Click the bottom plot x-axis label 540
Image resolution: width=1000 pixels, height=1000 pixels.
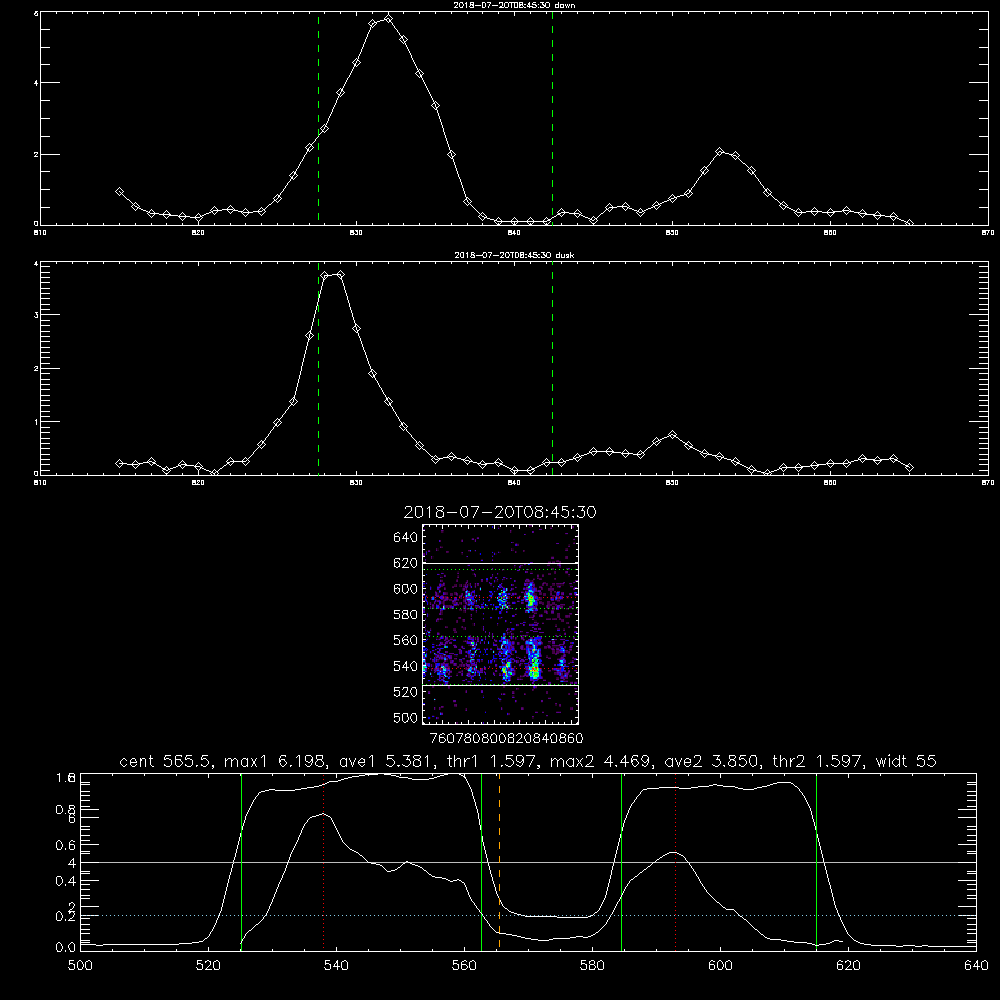pos(336,966)
